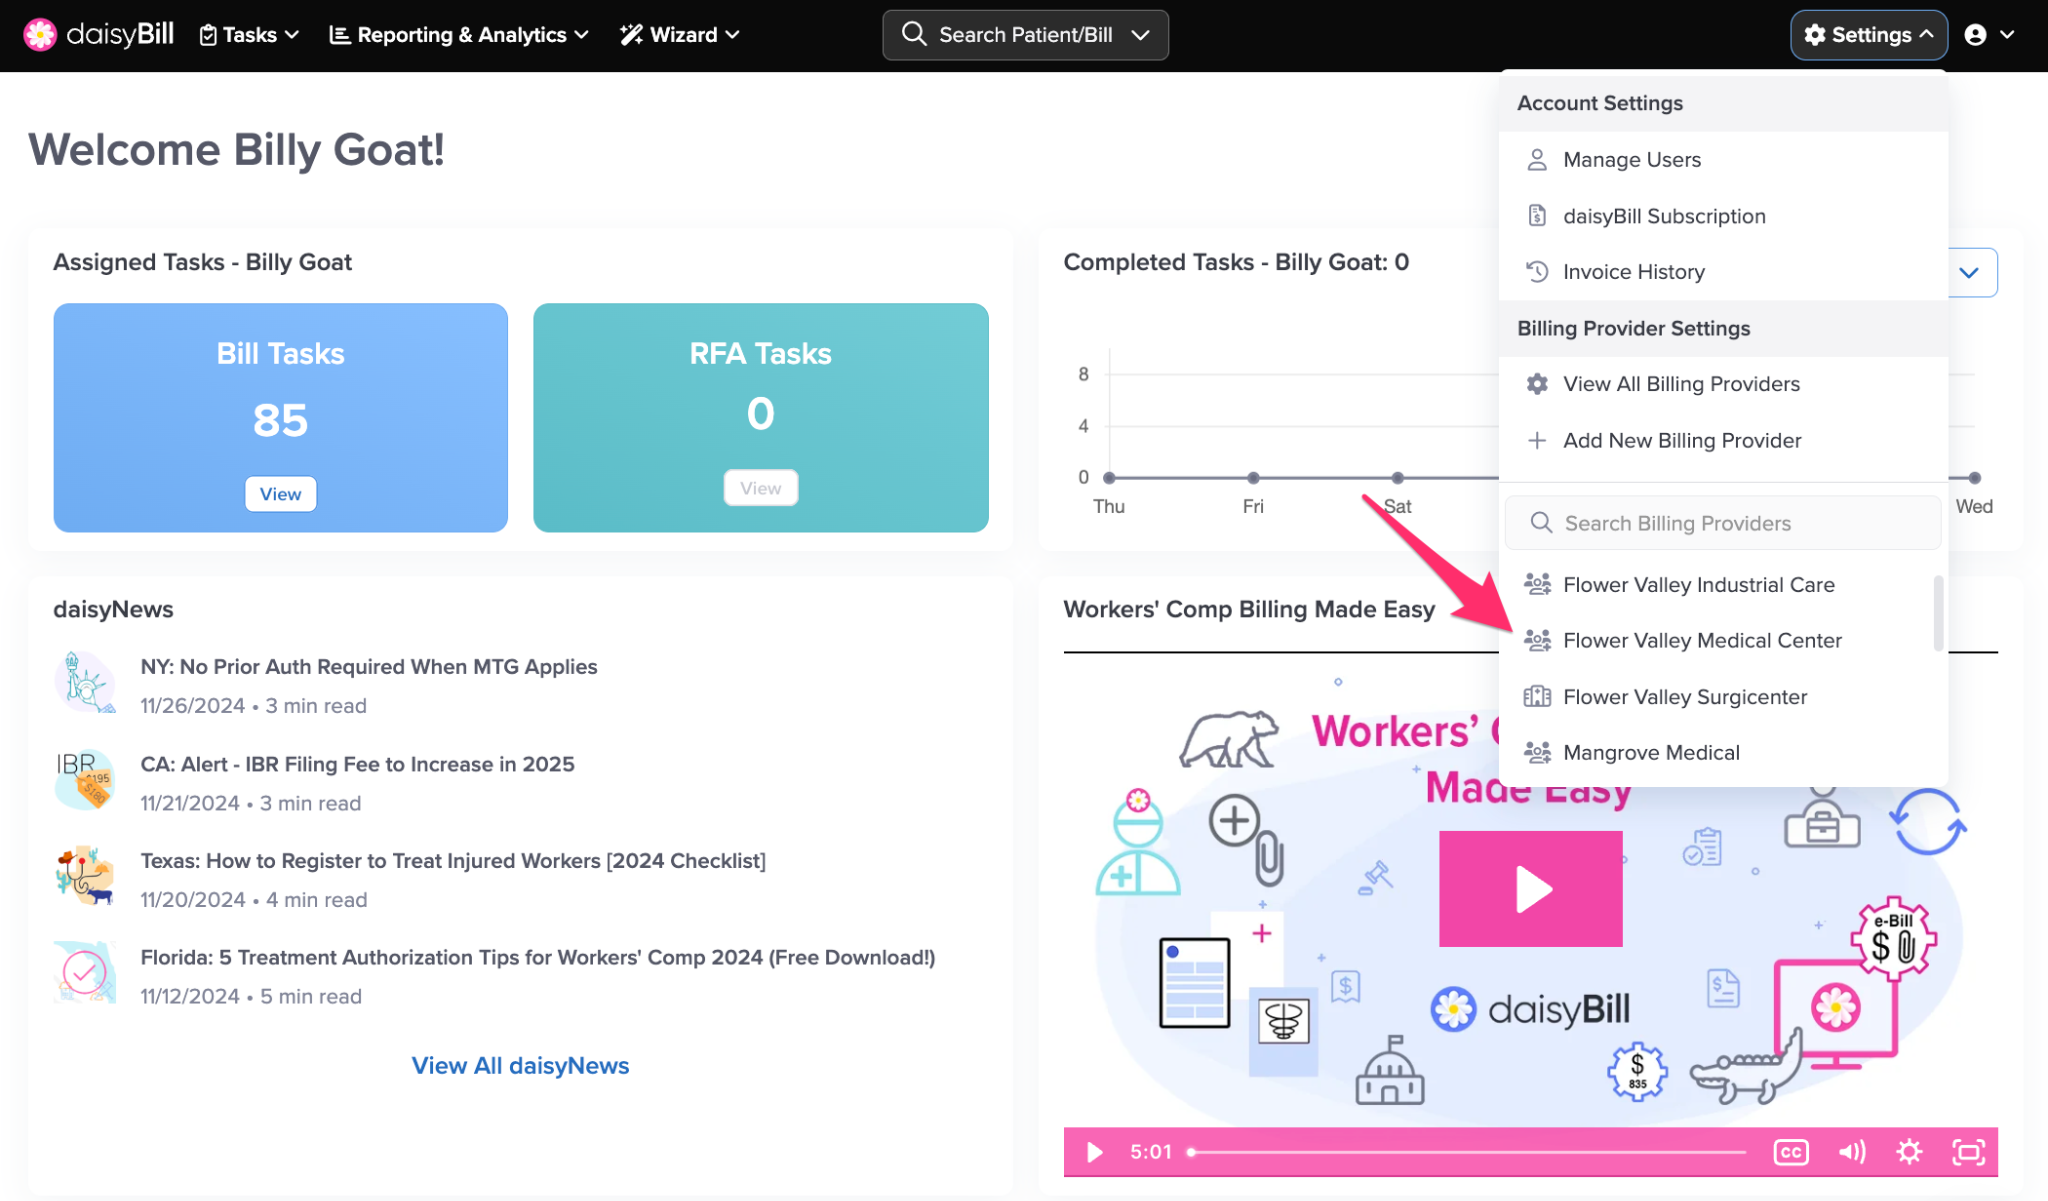This screenshot has width=2048, height=1201.
Task: Open the Wizard dropdown
Action: click(x=680, y=35)
